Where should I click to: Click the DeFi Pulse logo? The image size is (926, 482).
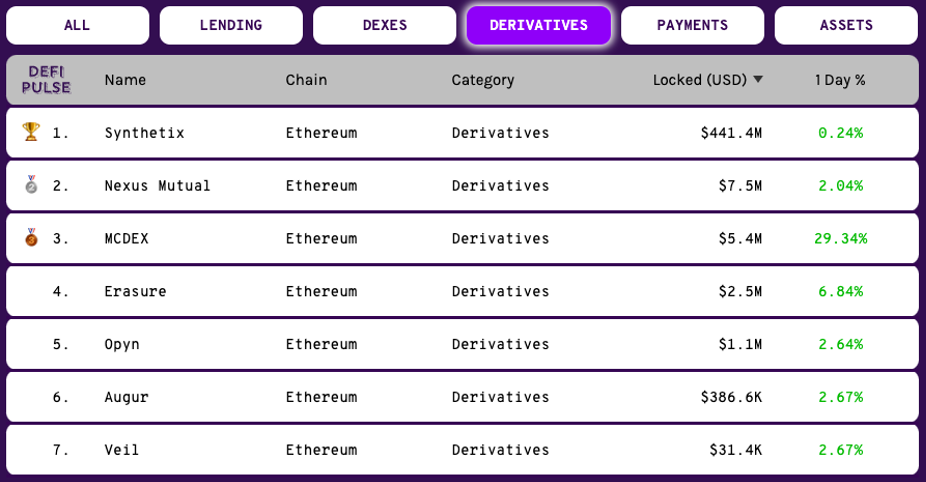(46, 80)
